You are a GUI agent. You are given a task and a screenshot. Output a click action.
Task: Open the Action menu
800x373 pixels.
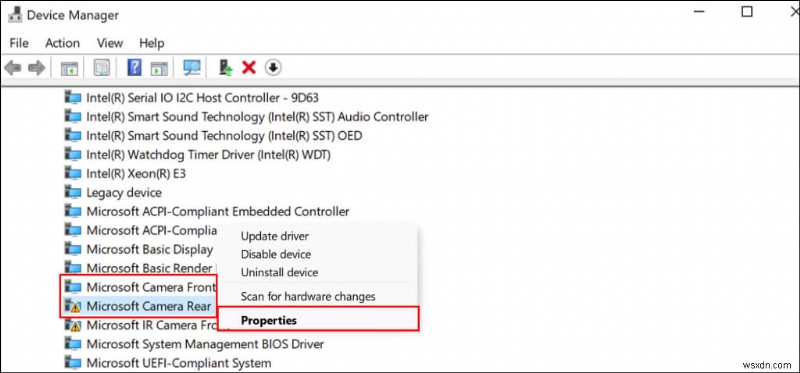[62, 43]
